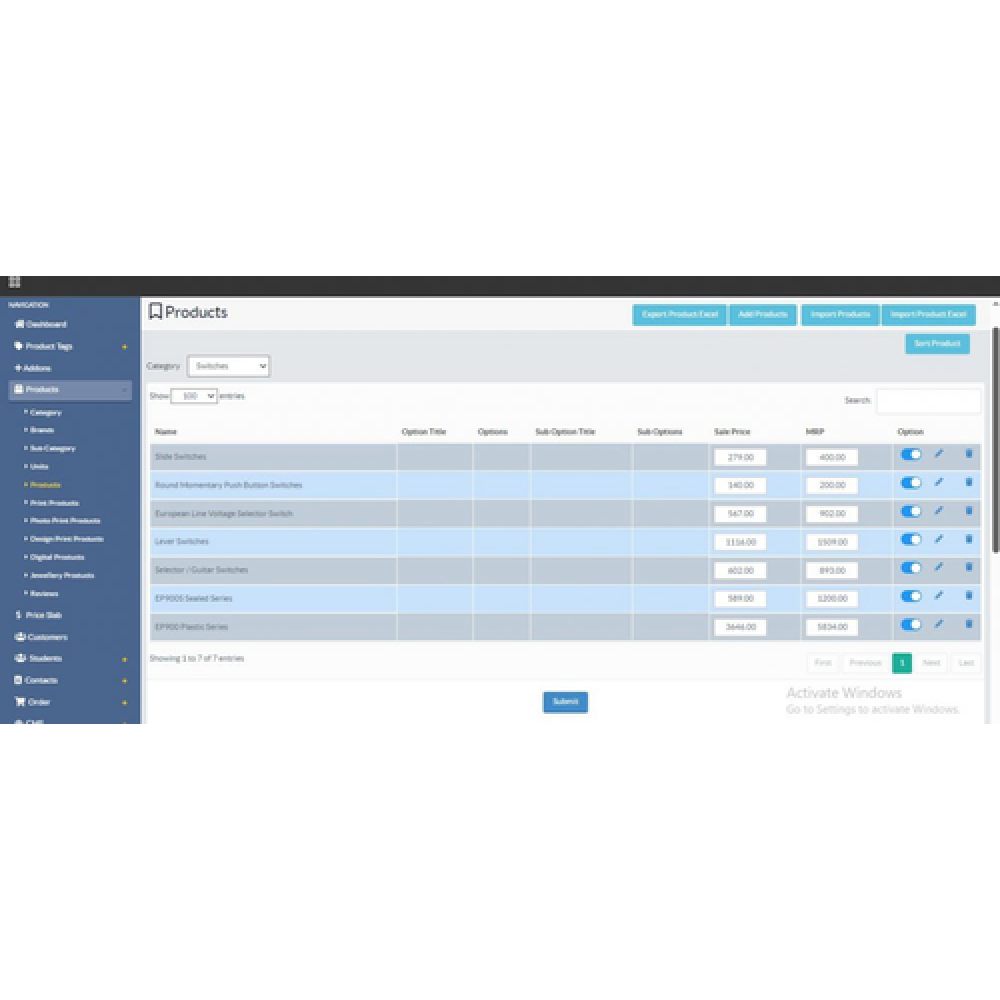Open Dashboard from the sidebar home icon

(19, 324)
